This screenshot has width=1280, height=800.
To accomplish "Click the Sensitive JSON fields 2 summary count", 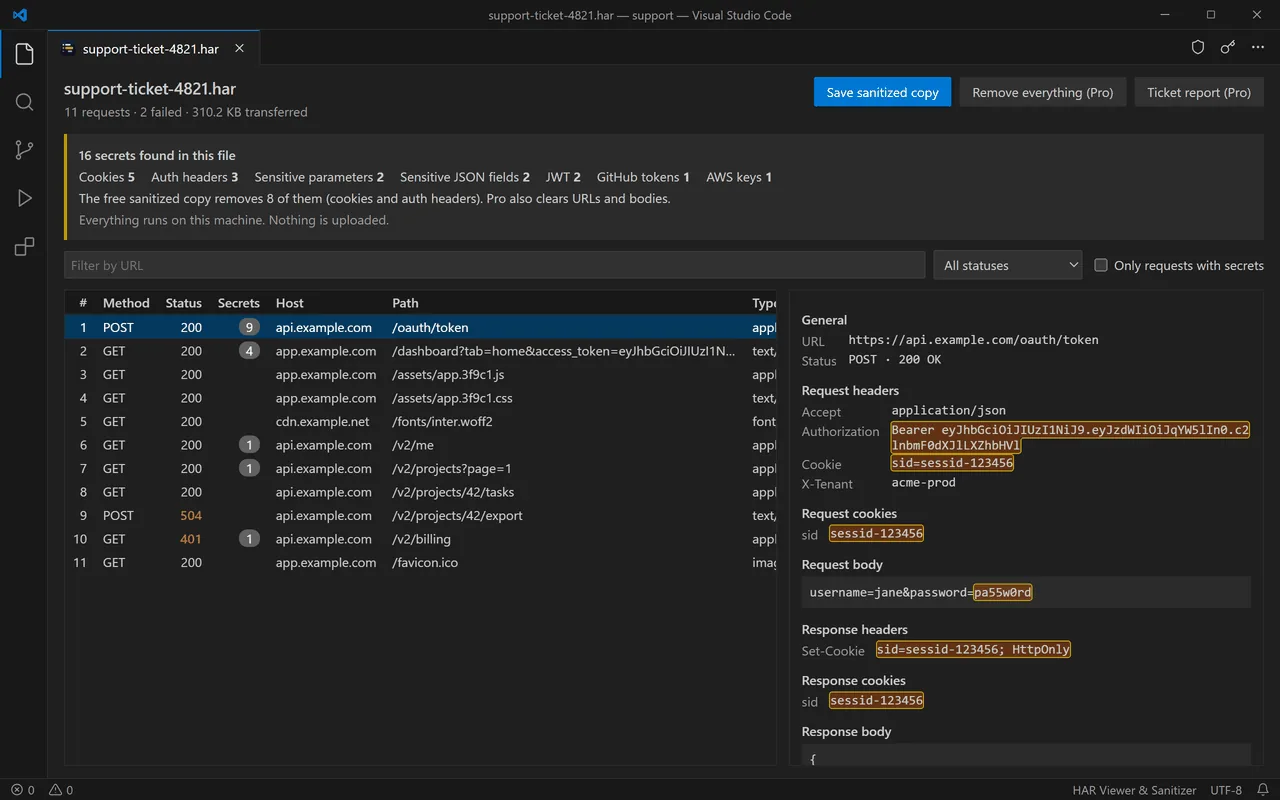I will (x=465, y=177).
